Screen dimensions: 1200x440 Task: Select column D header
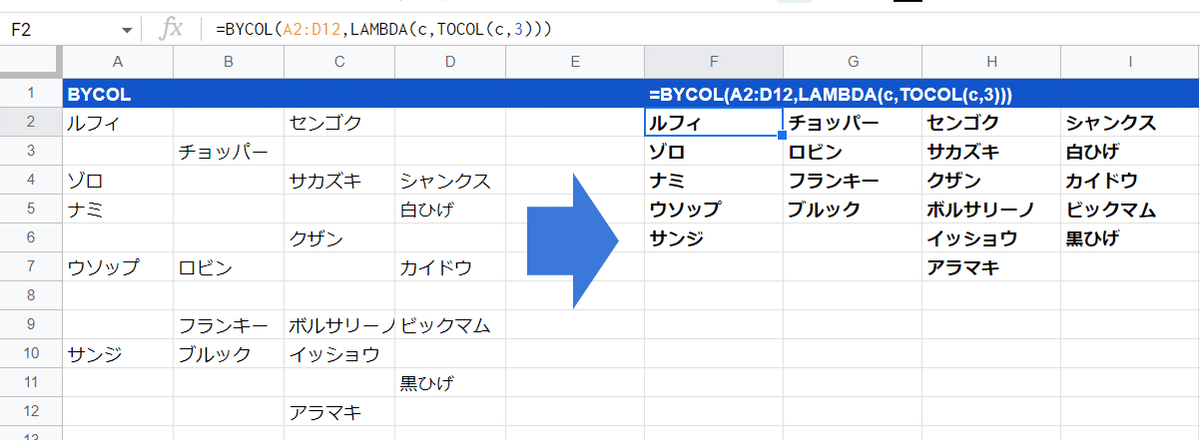point(450,62)
